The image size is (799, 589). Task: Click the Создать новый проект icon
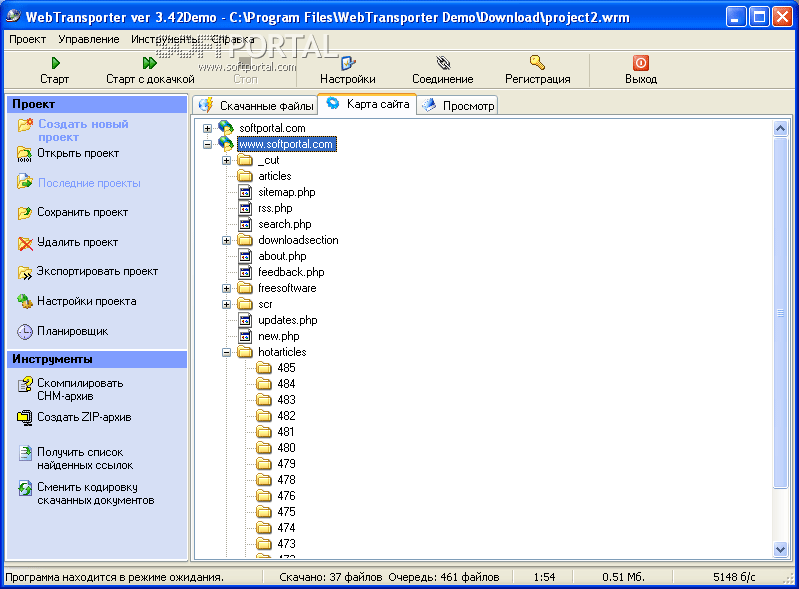point(25,125)
